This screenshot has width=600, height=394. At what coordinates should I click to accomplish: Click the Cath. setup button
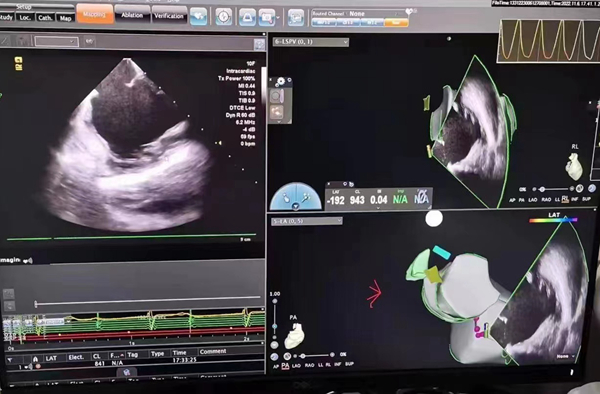45,18
